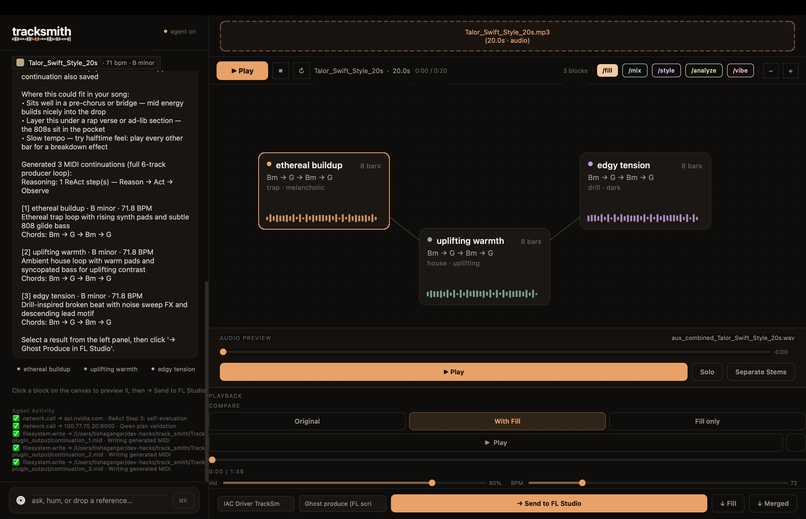The width and height of the screenshot is (806, 519).
Task: Click the 'trap · melancholic' tag on ethereal buildup
Action: point(296,188)
